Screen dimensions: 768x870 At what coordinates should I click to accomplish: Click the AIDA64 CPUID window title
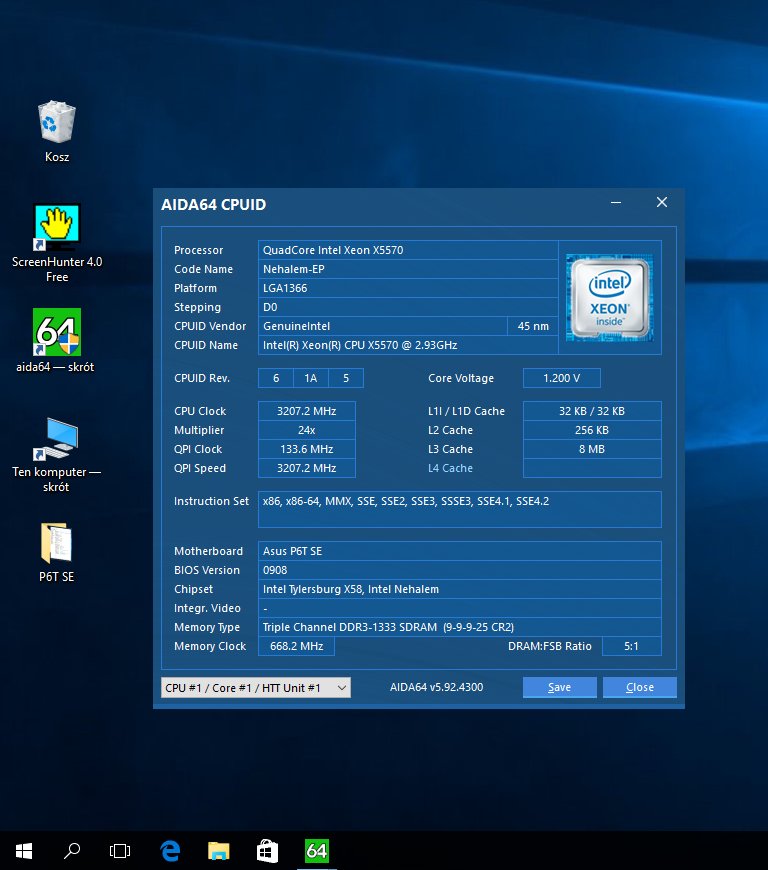(214, 205)
